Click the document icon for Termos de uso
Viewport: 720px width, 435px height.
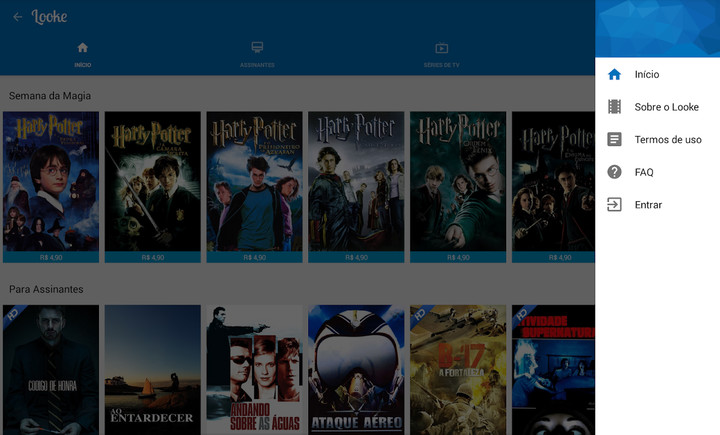614,140
